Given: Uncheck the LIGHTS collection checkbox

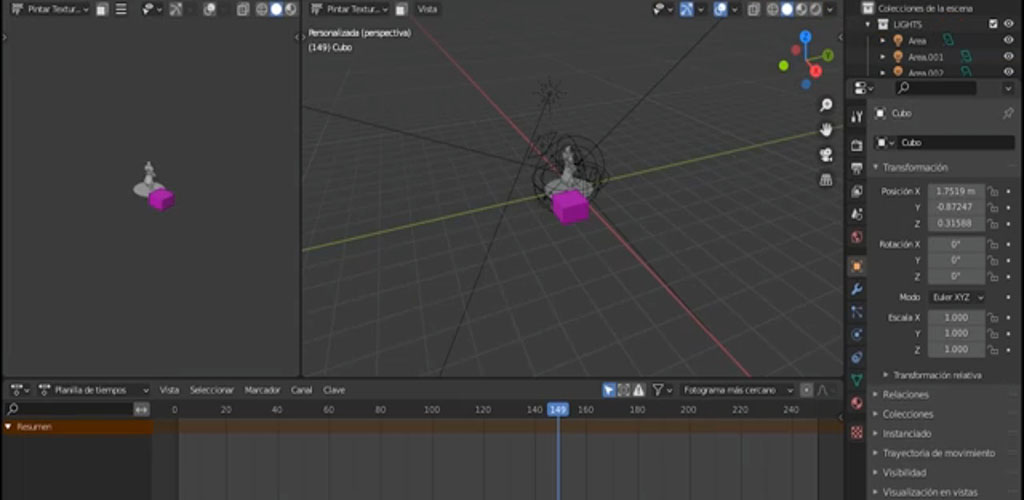Looking at the screenshot, I should click(992, 24).
